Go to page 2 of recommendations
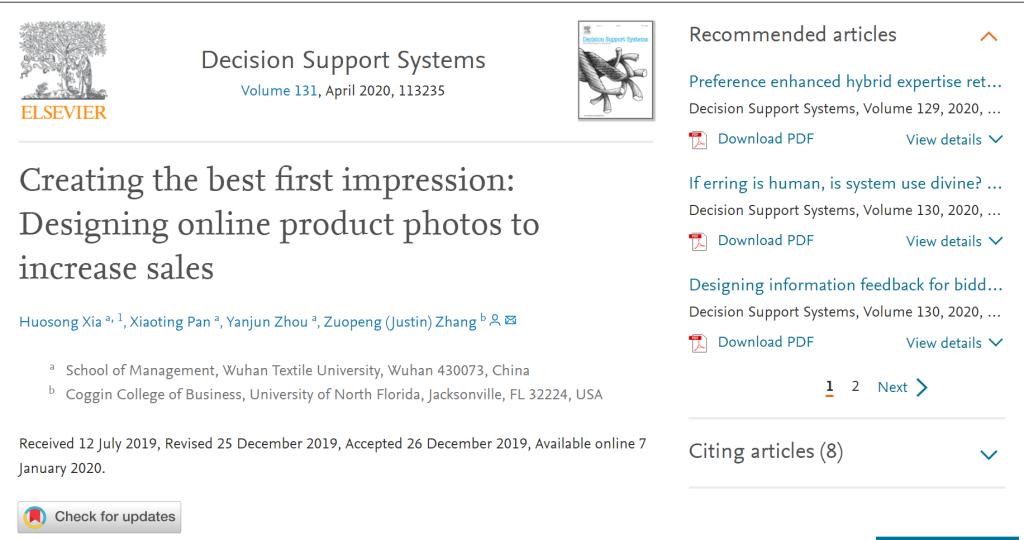The height and width of the screenshot is (540, 1024). (856, 387)
